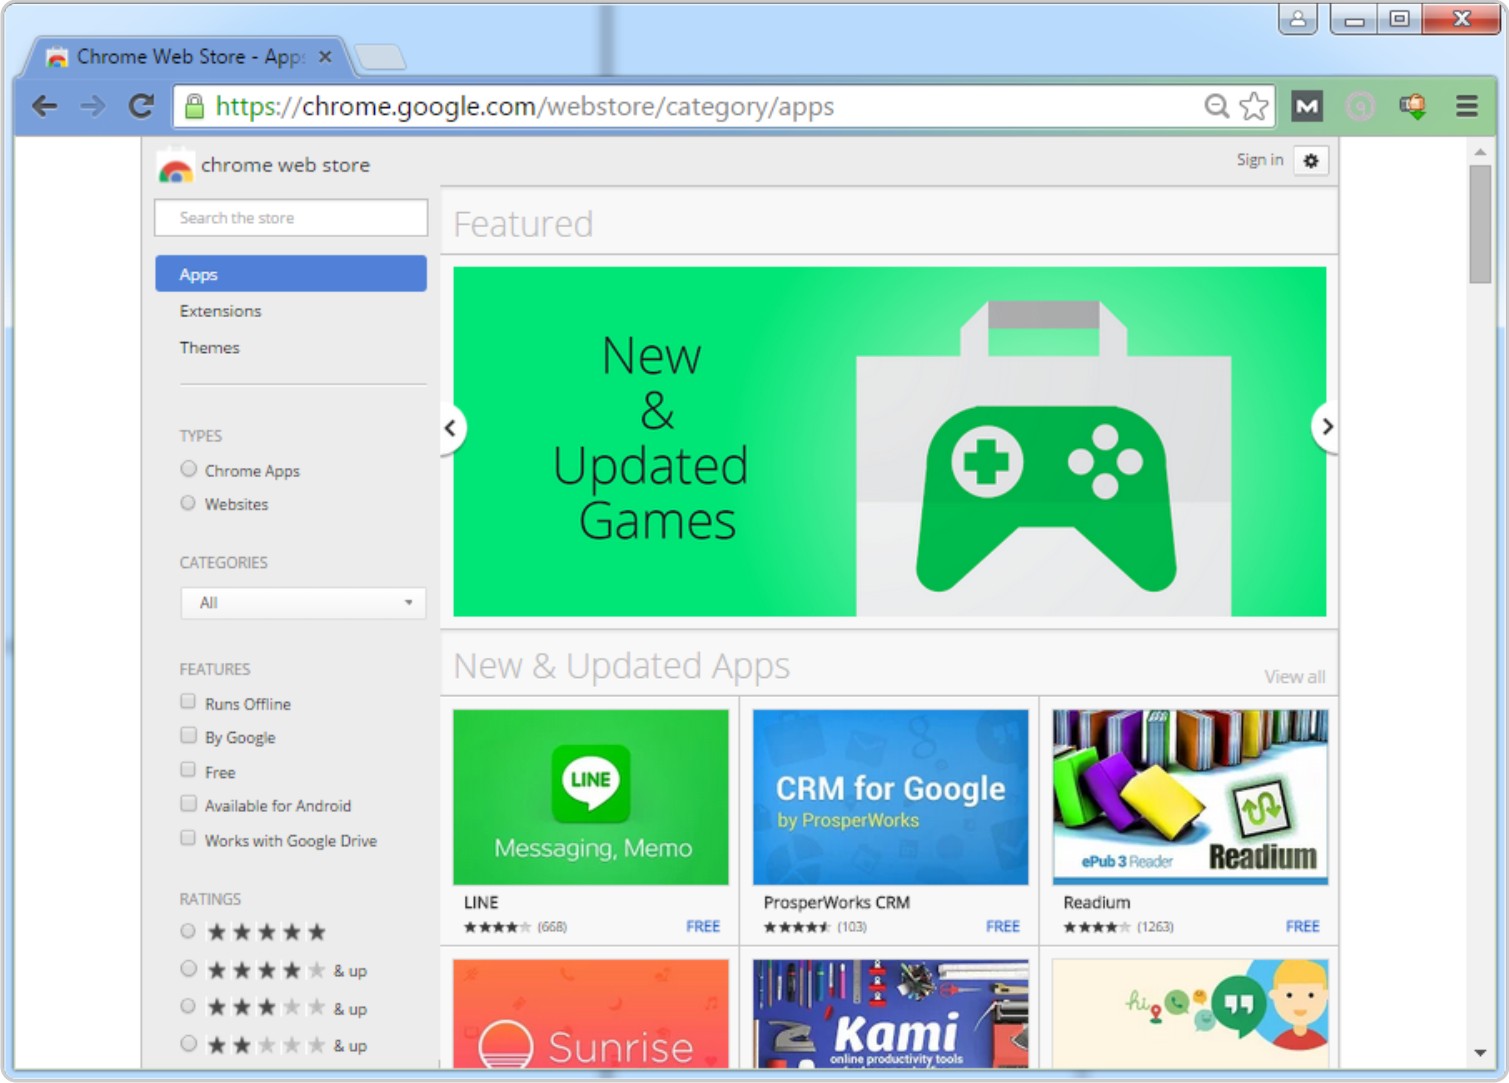
Task: Open the LINE app title link
Action: 481,902
